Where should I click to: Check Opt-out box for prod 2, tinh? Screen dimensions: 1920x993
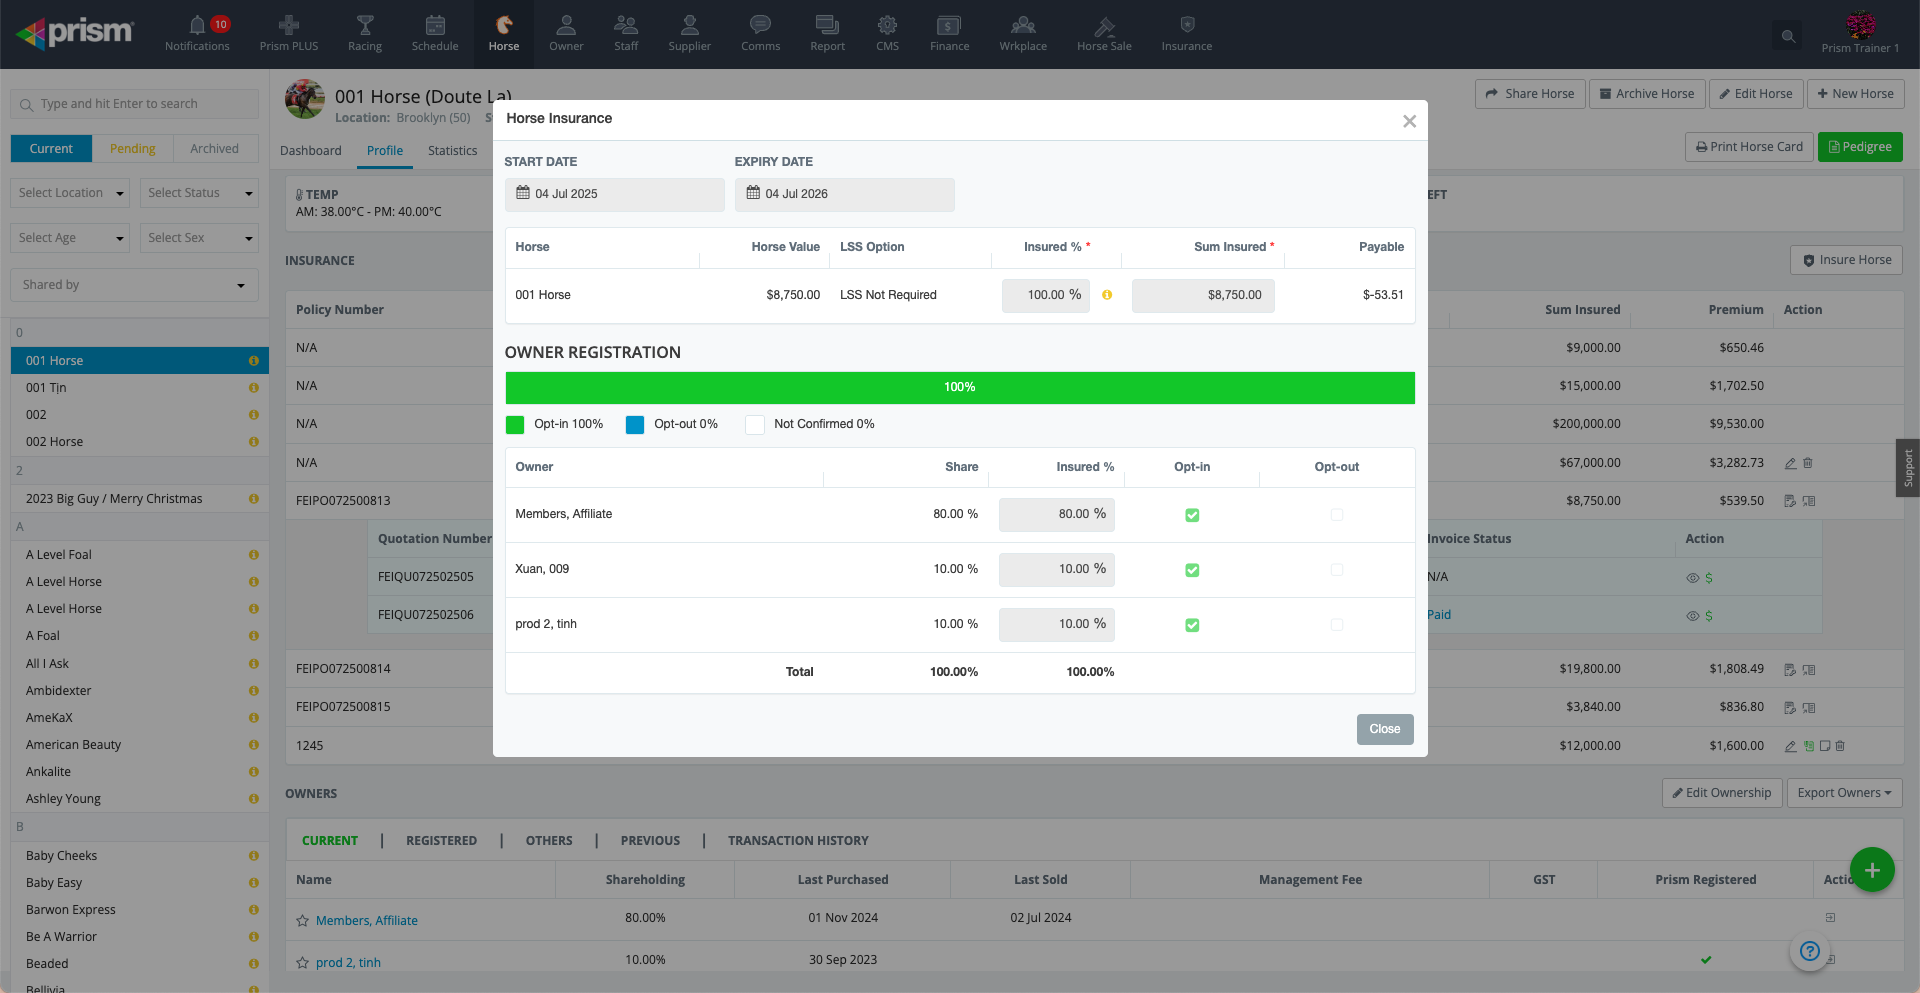(x=1337, y=625)
